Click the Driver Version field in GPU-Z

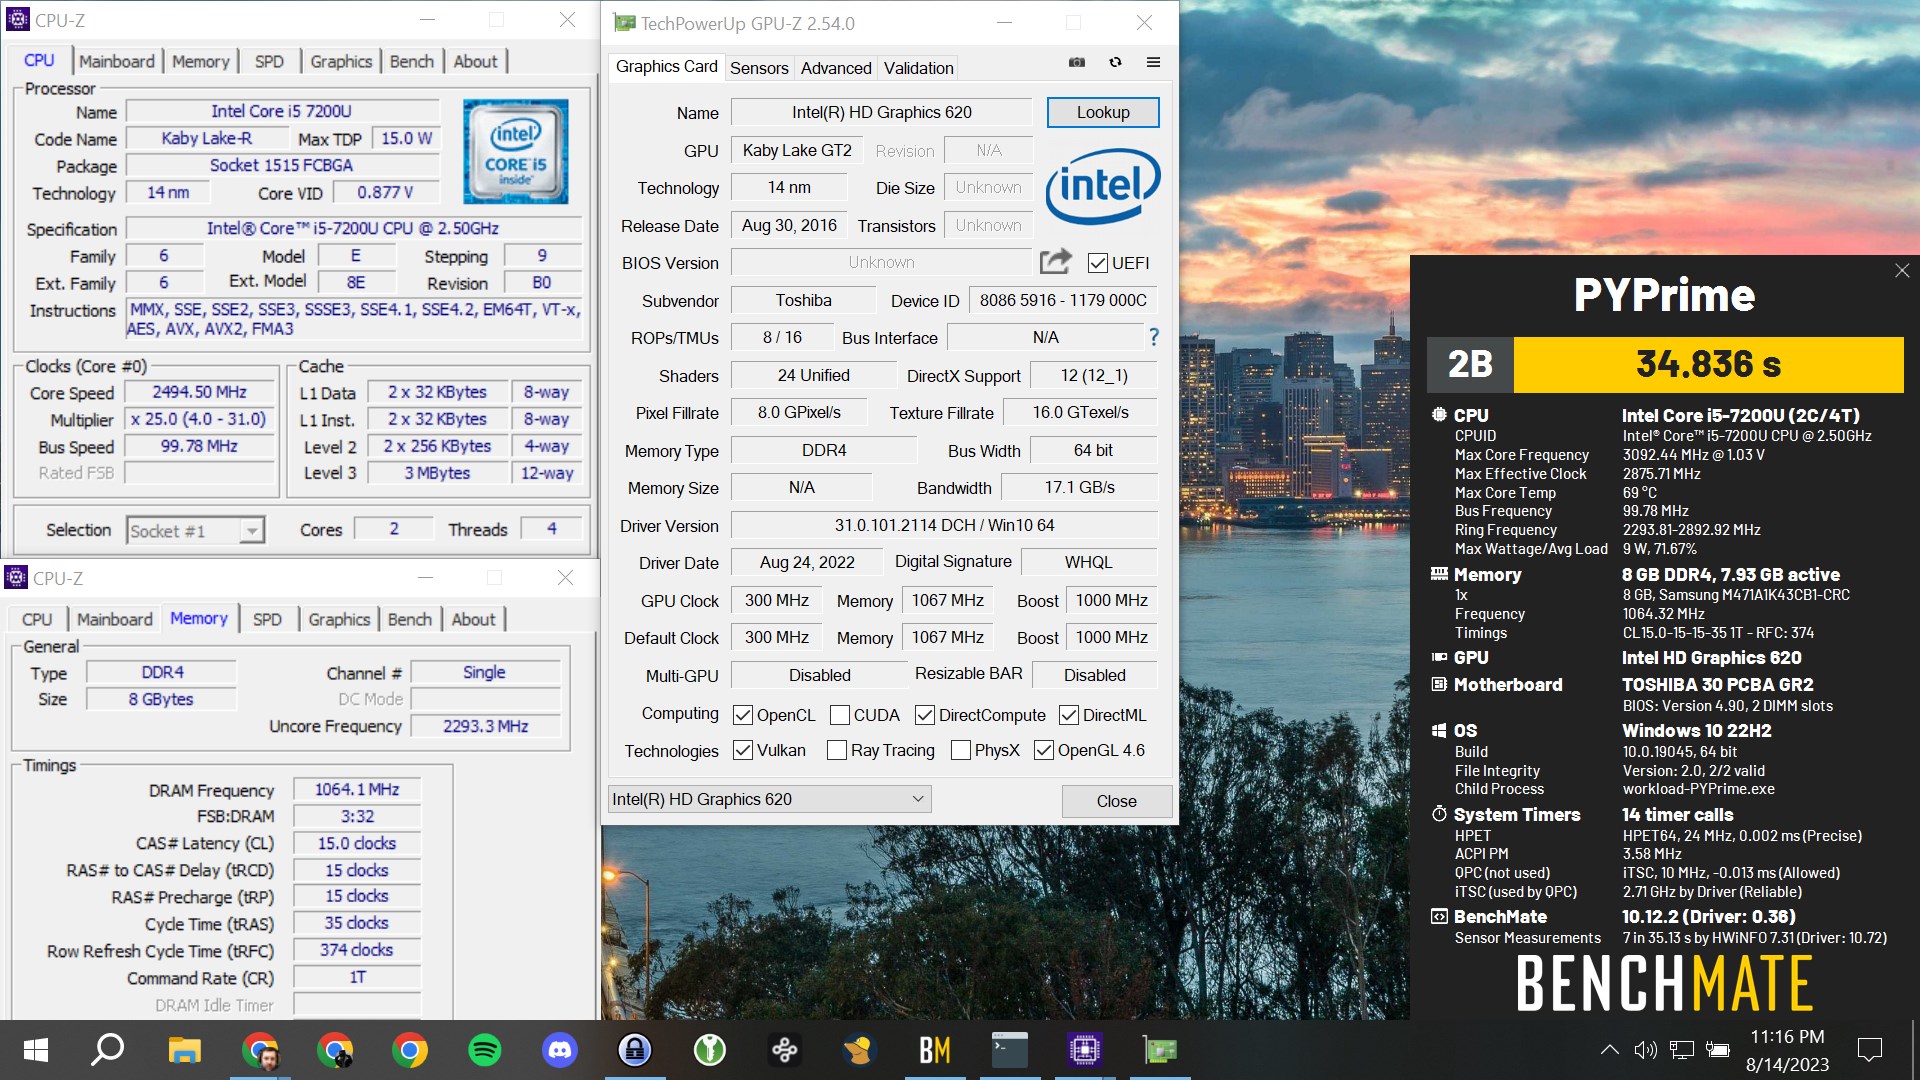[x=944, y=525]
